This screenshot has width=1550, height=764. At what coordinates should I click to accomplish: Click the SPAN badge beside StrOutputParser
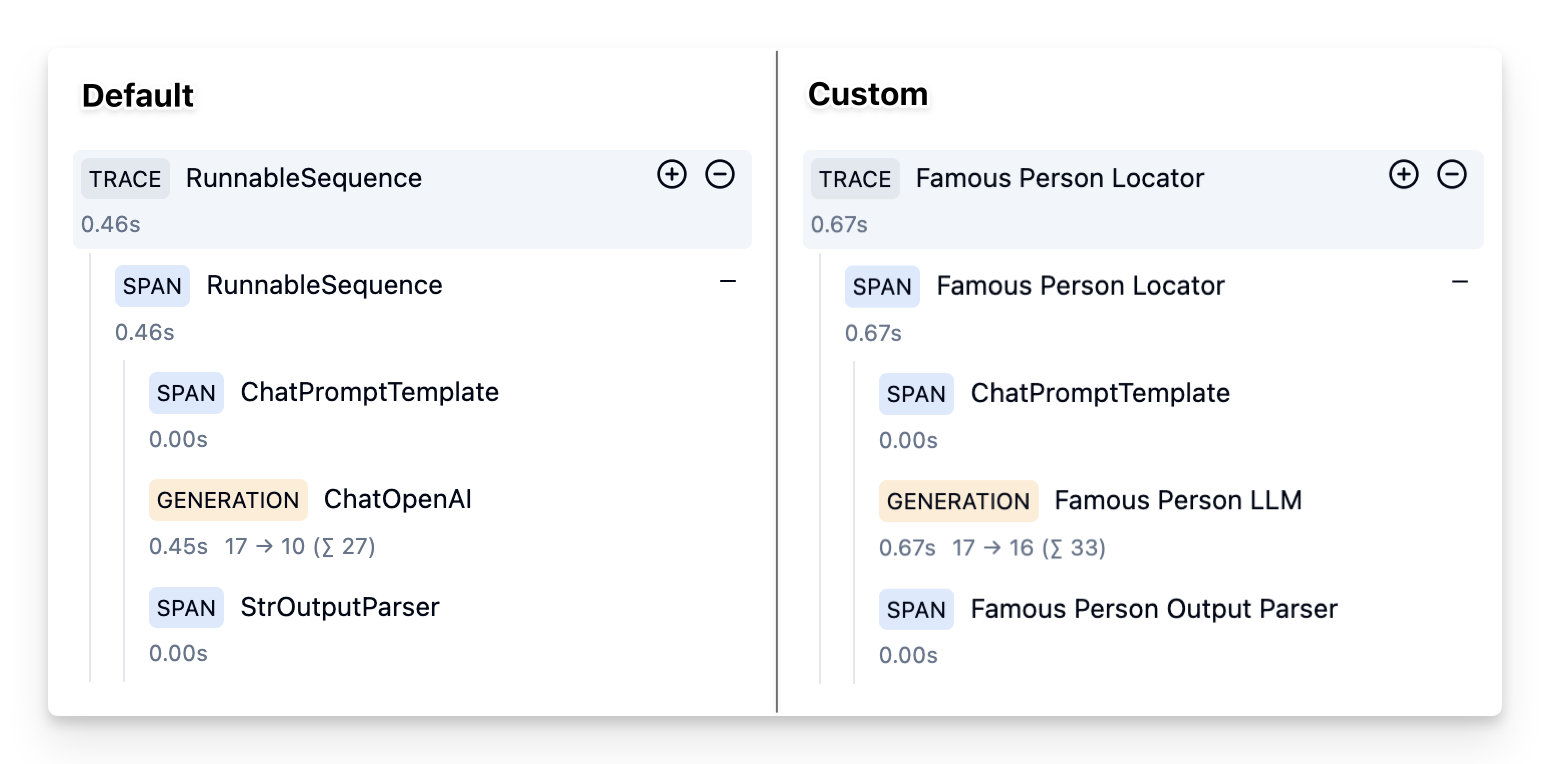tap(186, 608)
